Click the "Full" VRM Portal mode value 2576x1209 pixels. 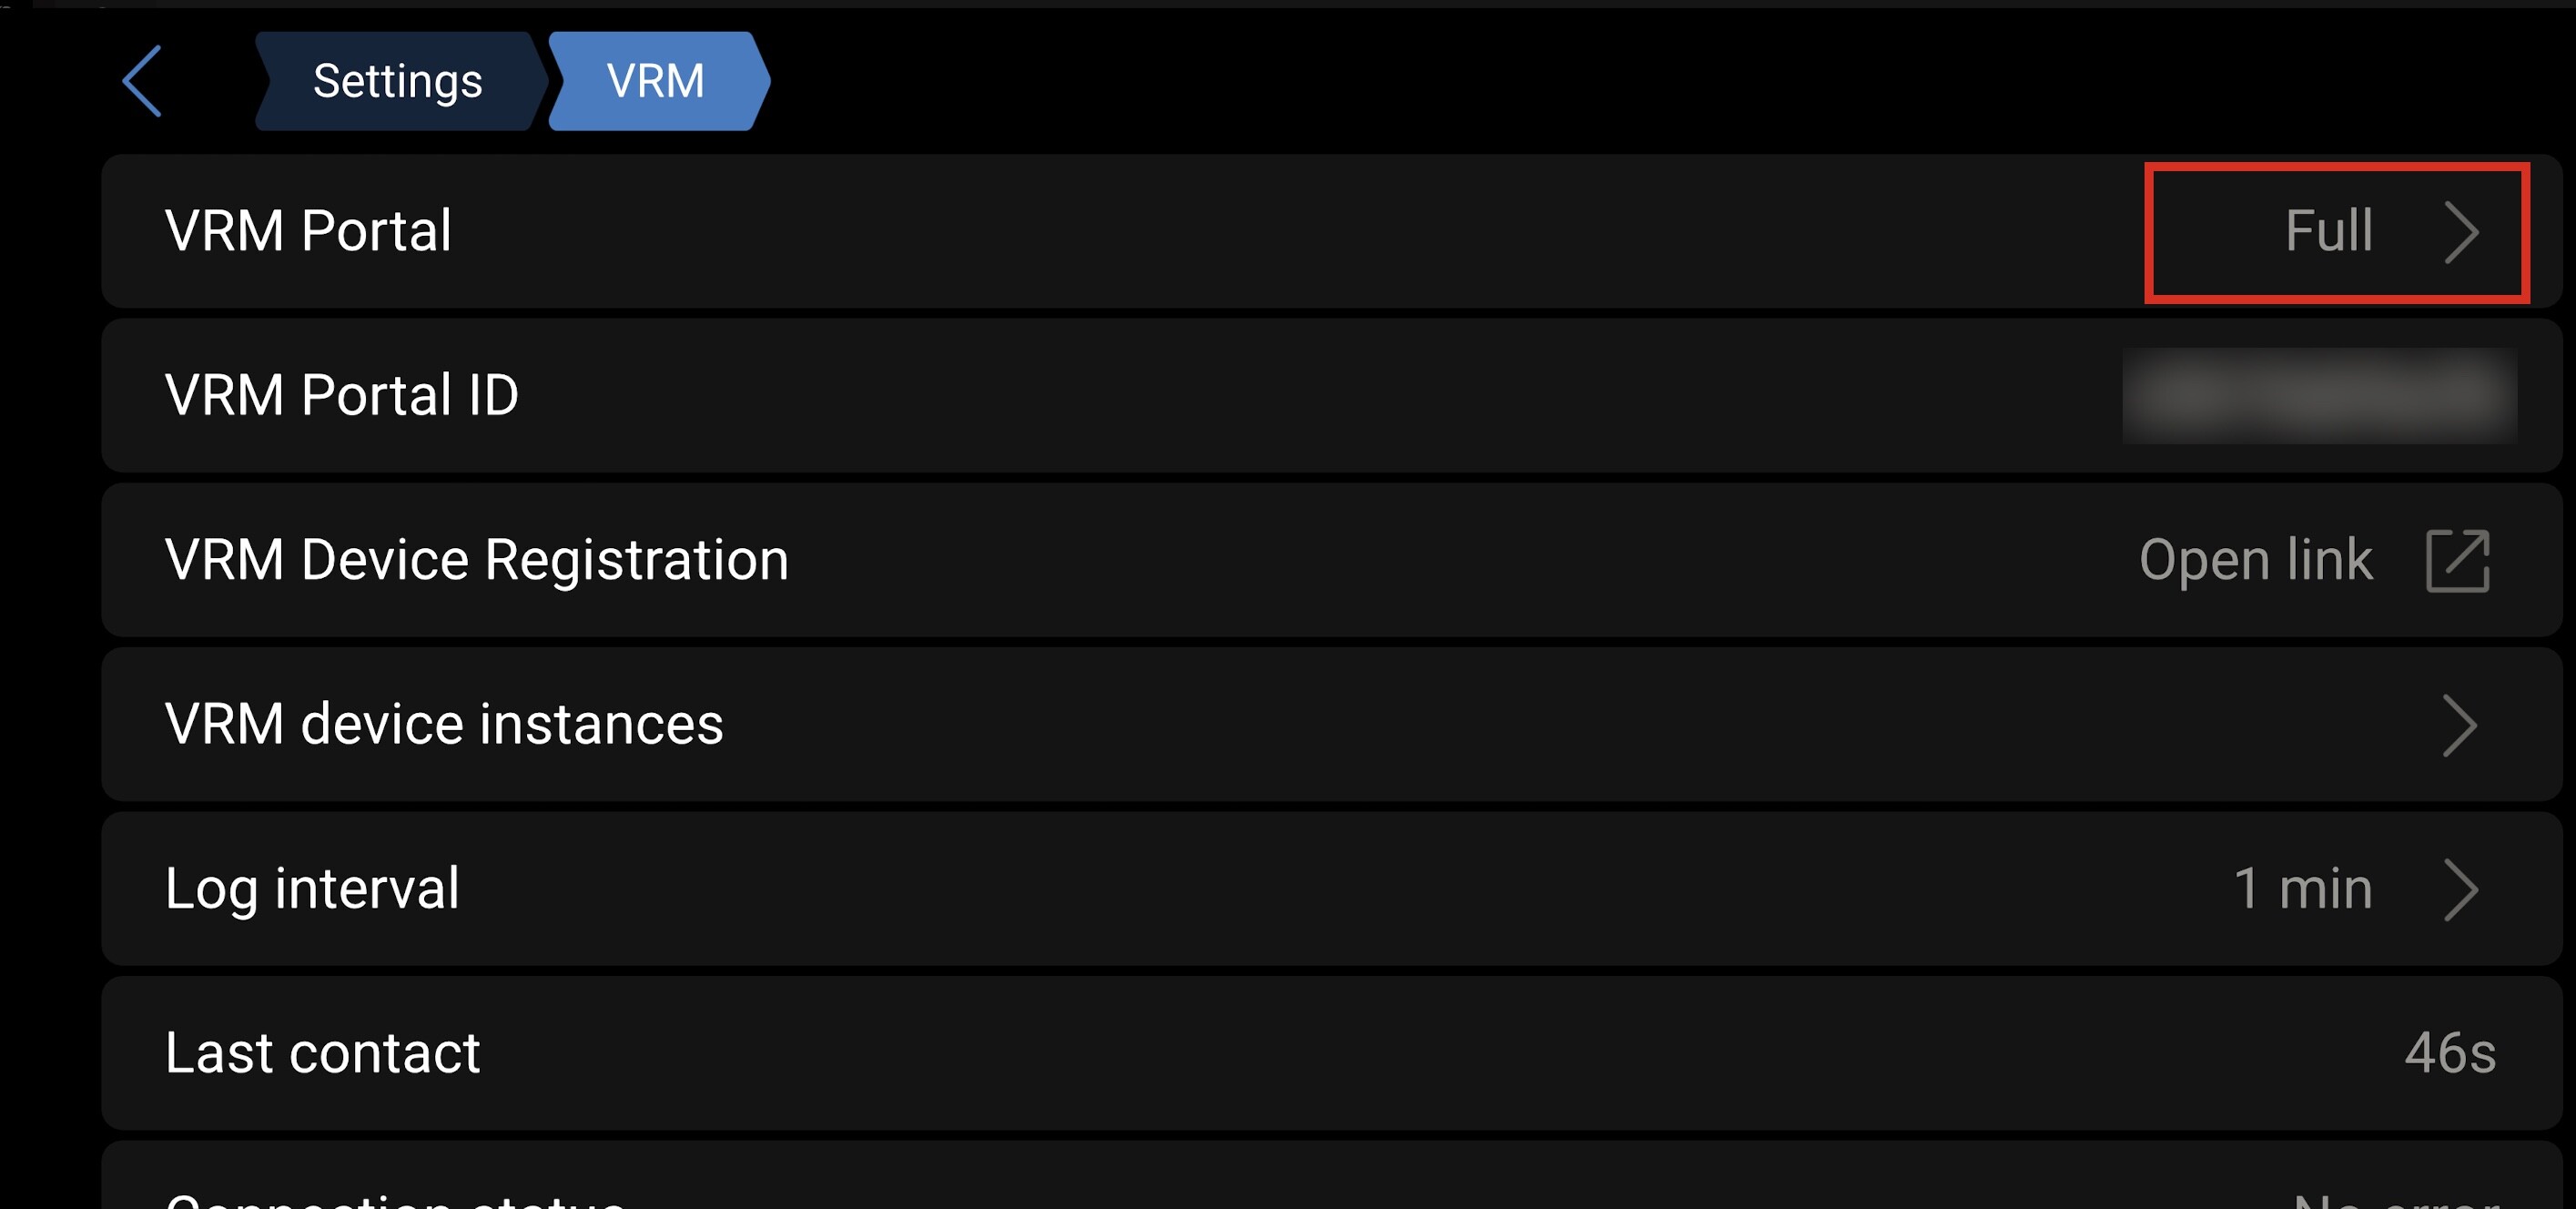(x=2328, y=231)
